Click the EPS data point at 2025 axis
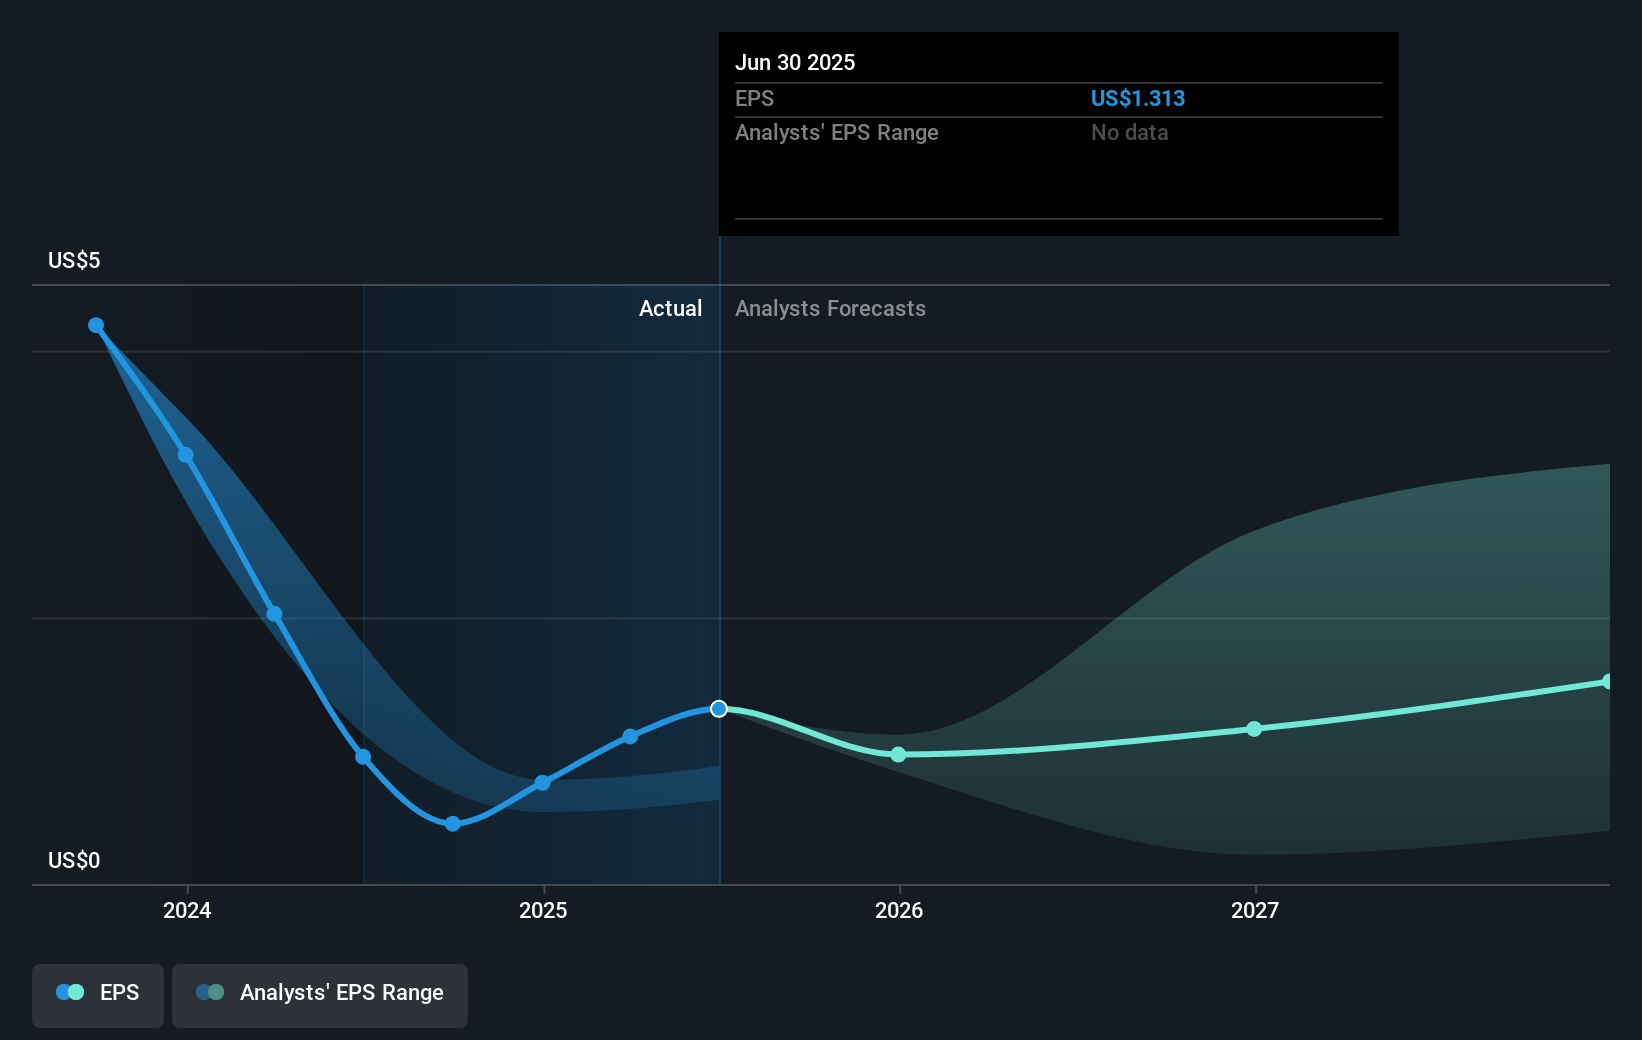The image size is (1642, 1040). click(x=542, y=783)
